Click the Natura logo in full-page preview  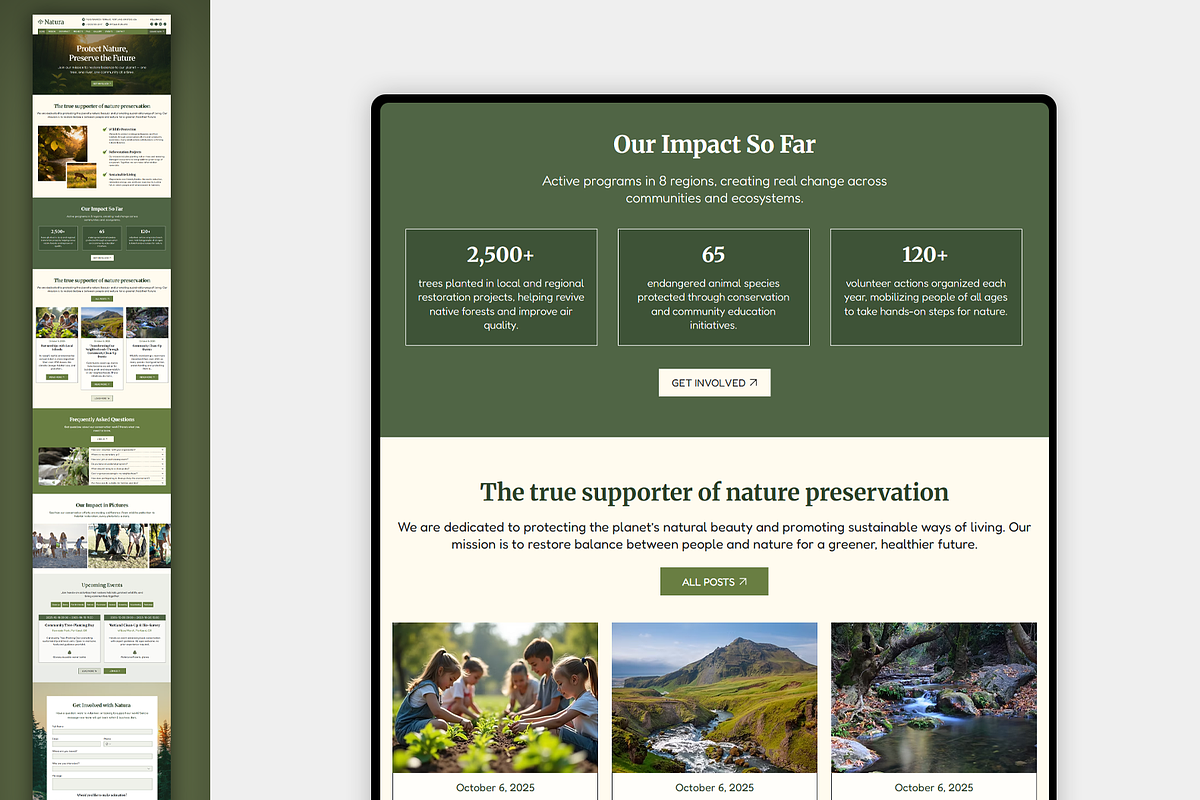[x=51, y=22]
